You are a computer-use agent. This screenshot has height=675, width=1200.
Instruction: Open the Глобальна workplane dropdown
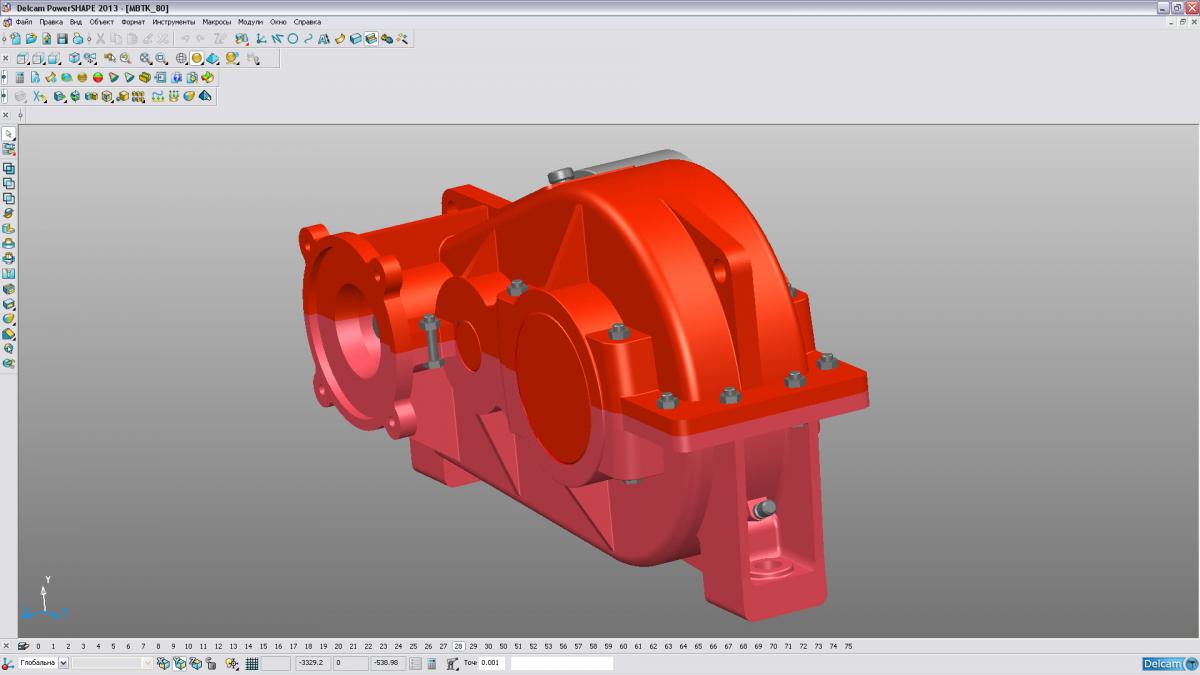(x=64, y=664)
